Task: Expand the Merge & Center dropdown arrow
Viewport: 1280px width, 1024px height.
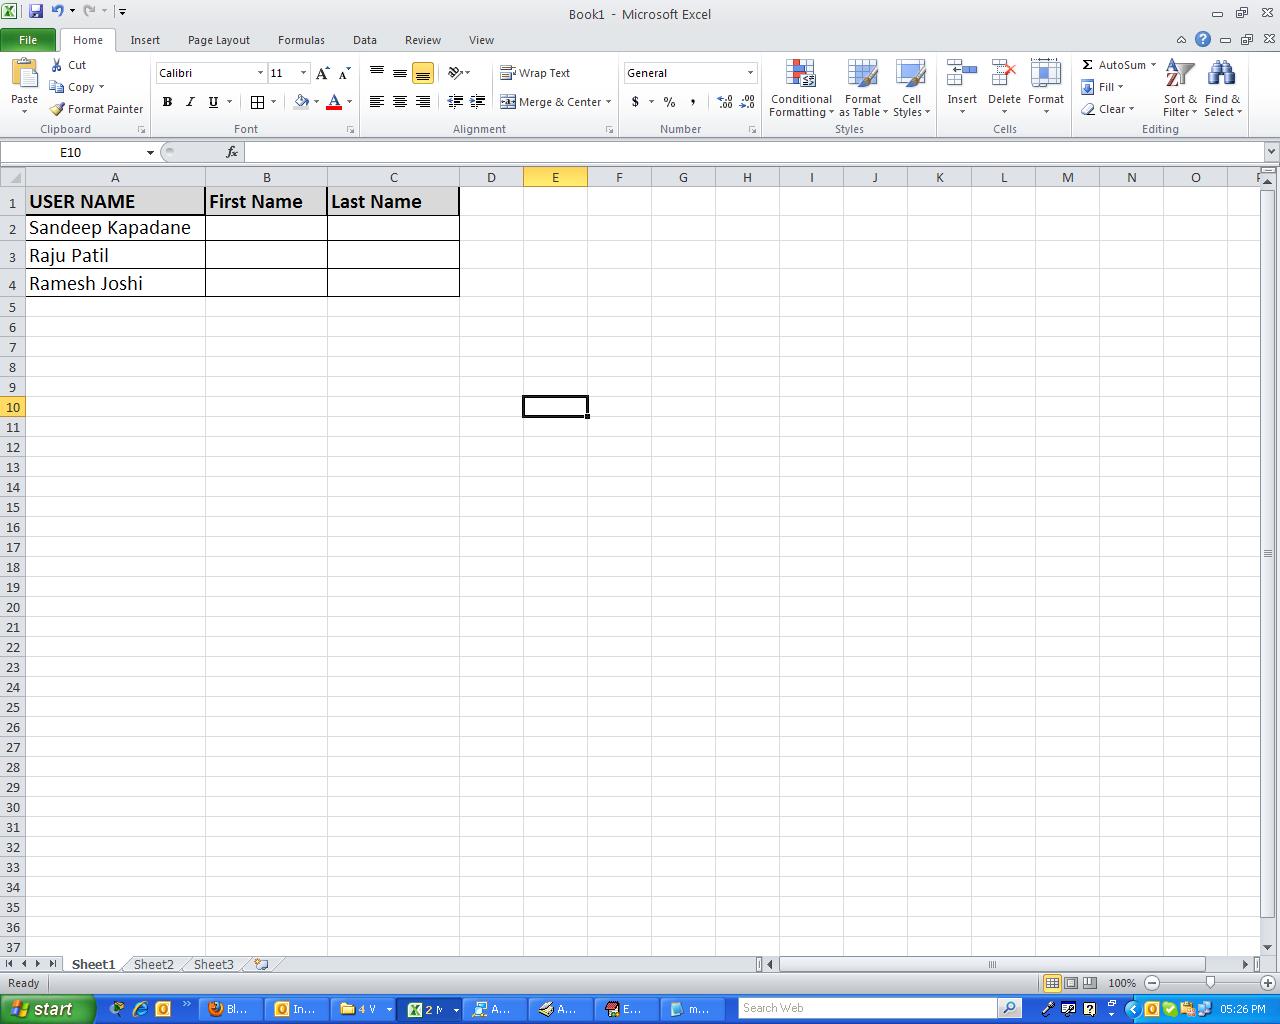Action: [608, 102]
